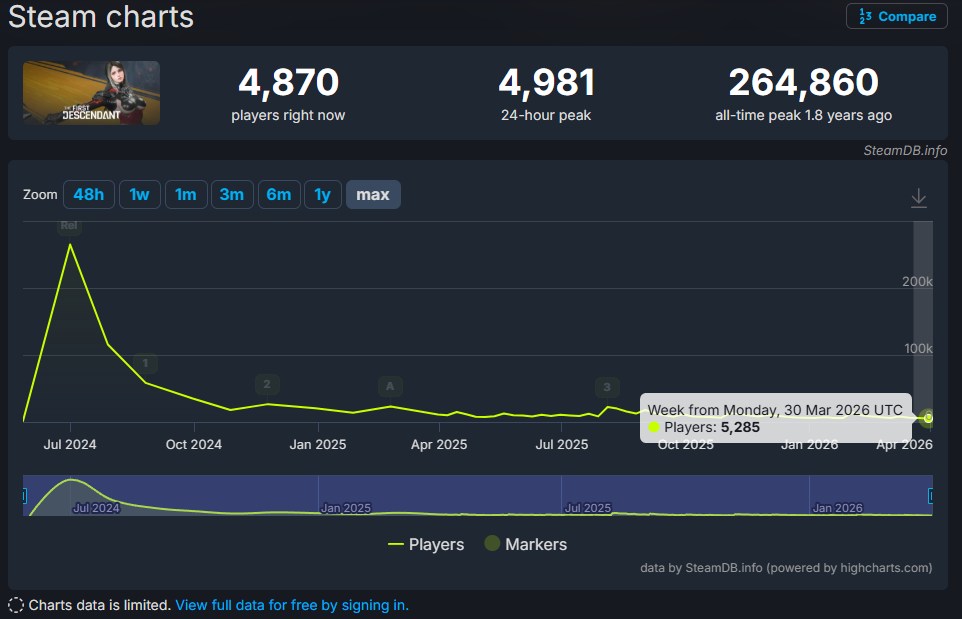Hide the Markers series via legend
This screenshot has height=619, width=962.
(525, 544)
